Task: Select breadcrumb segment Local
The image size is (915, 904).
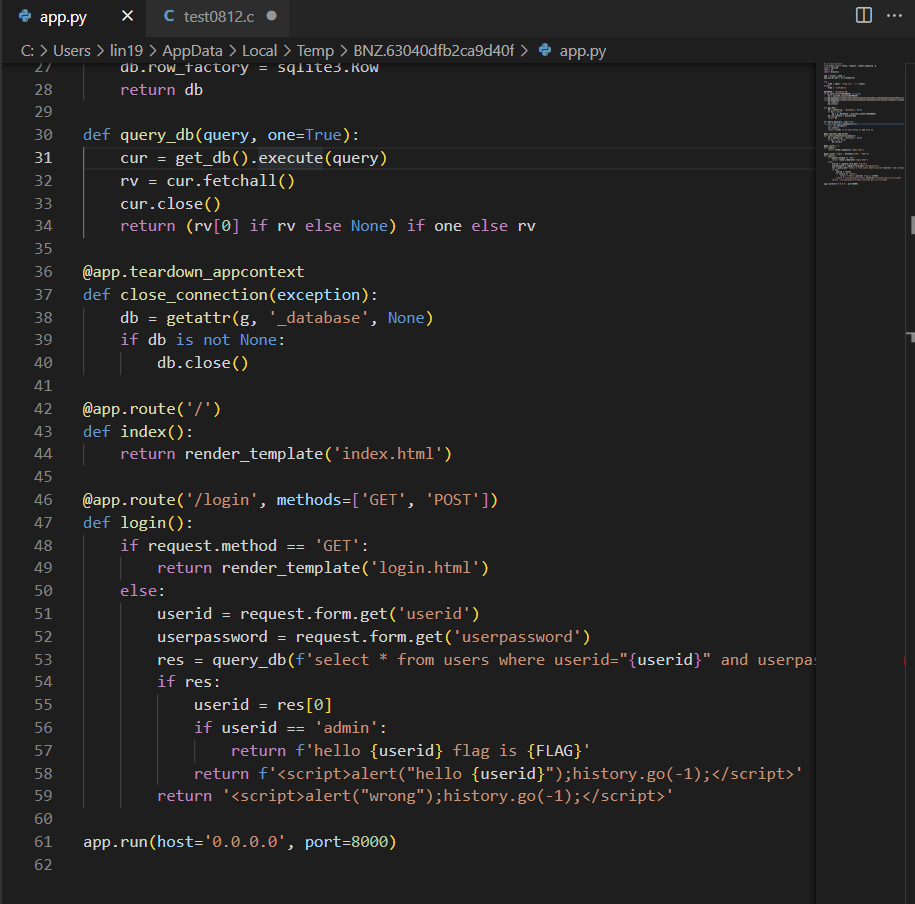Action: [x=260, y=51]
